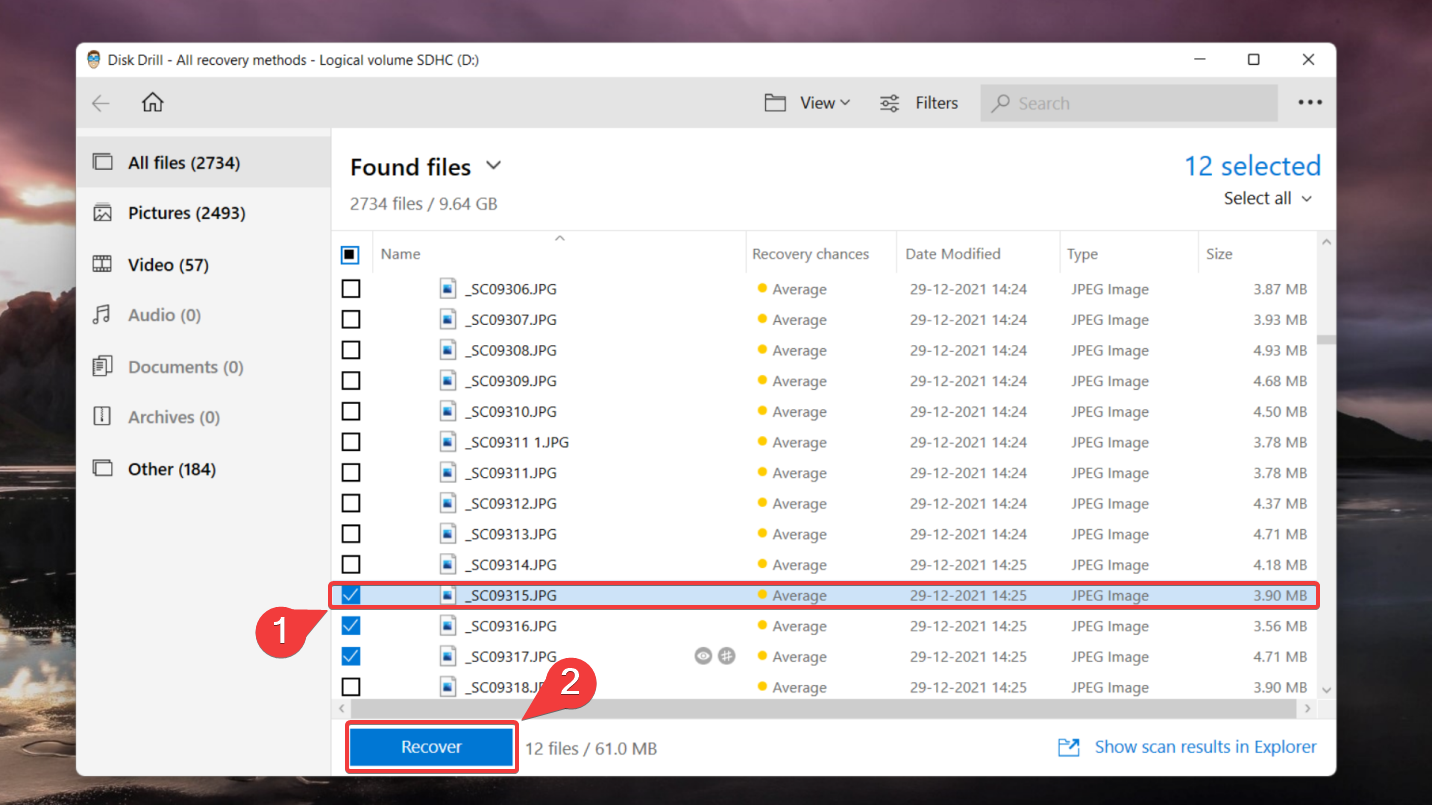
Task: Click the horizontal scrollbar in file list
Action: point(825,708)
